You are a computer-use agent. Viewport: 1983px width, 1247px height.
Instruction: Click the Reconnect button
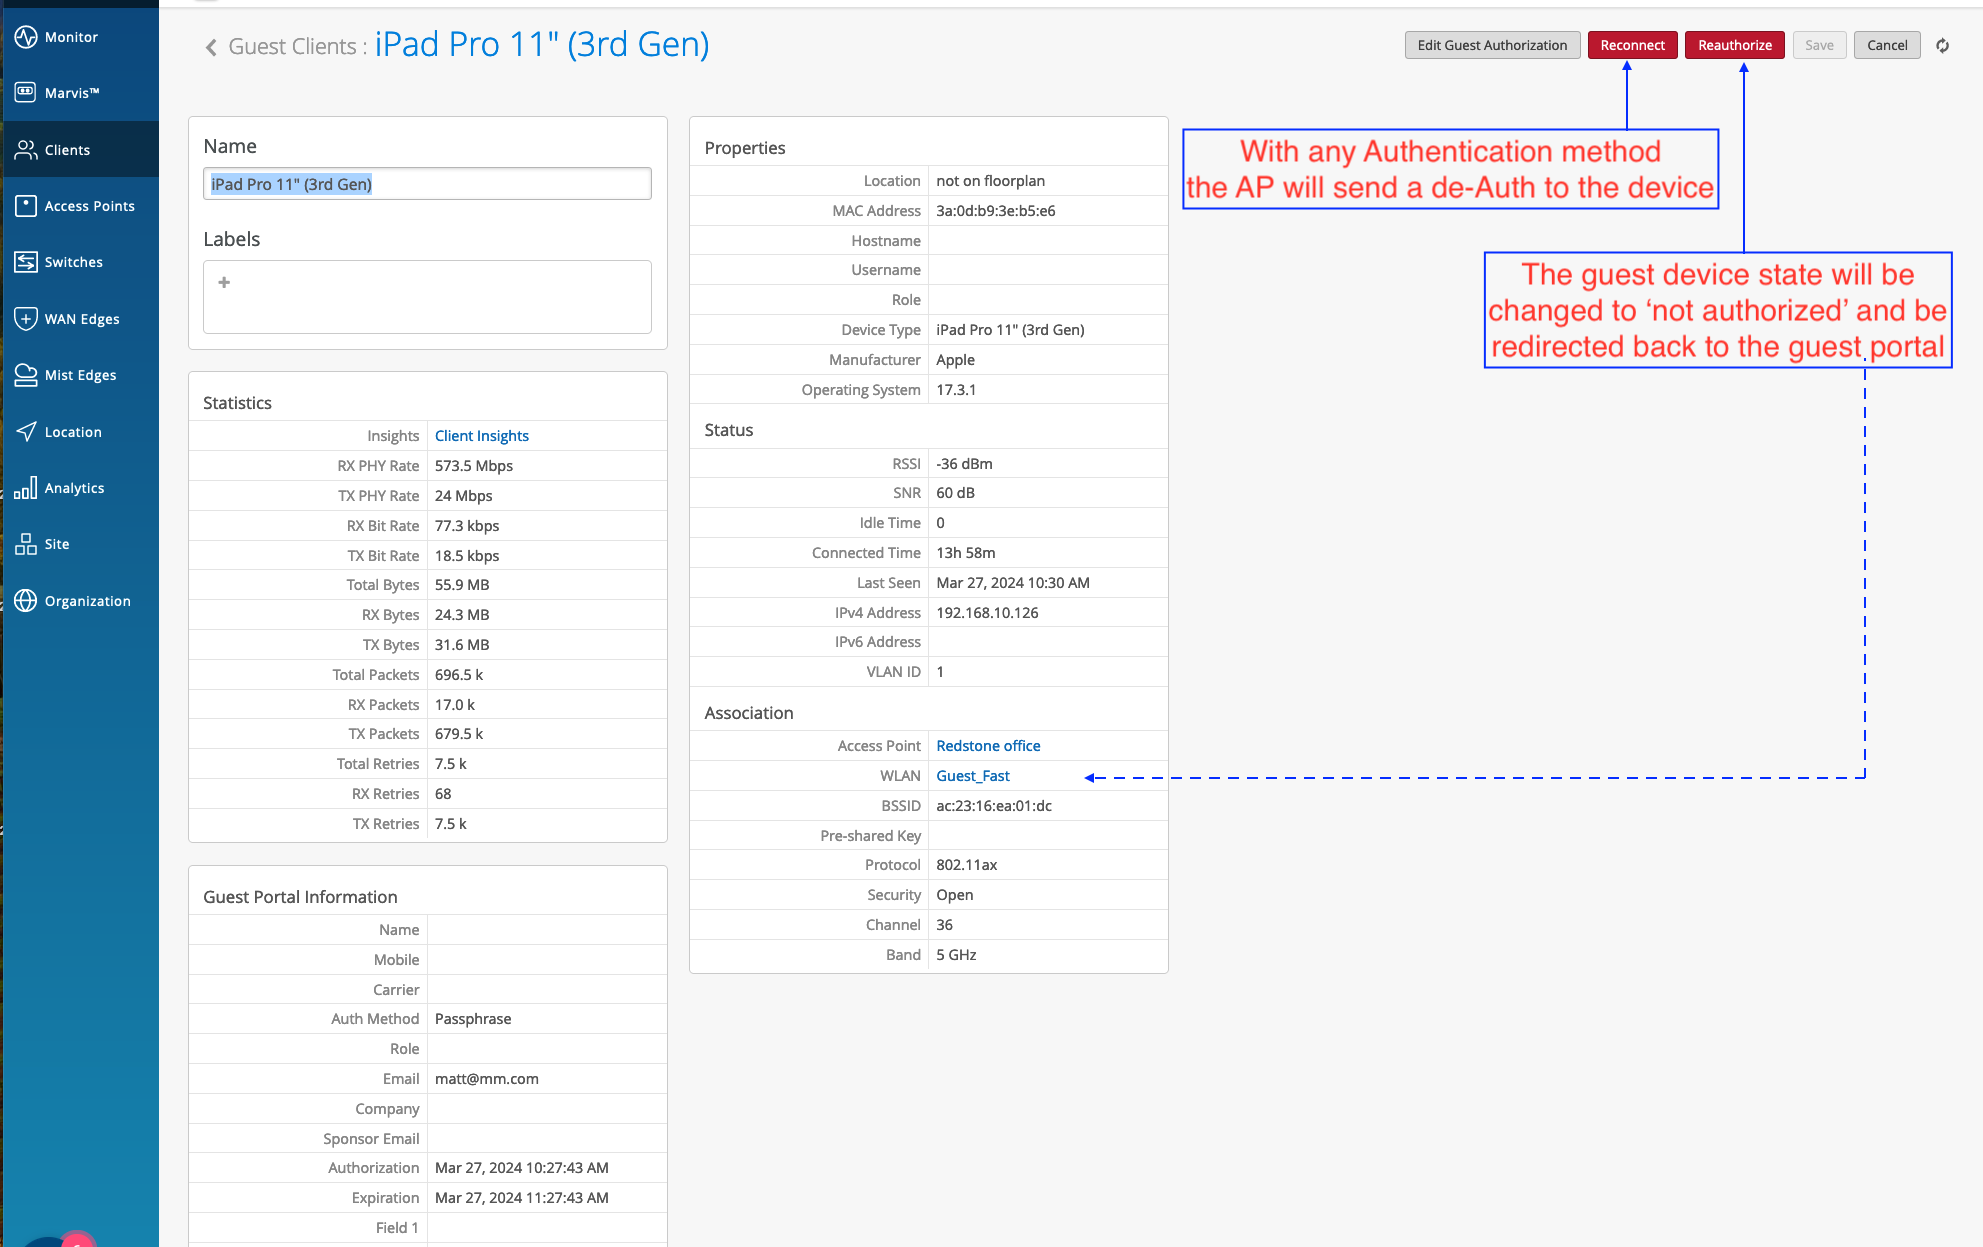pos(1632,45)
